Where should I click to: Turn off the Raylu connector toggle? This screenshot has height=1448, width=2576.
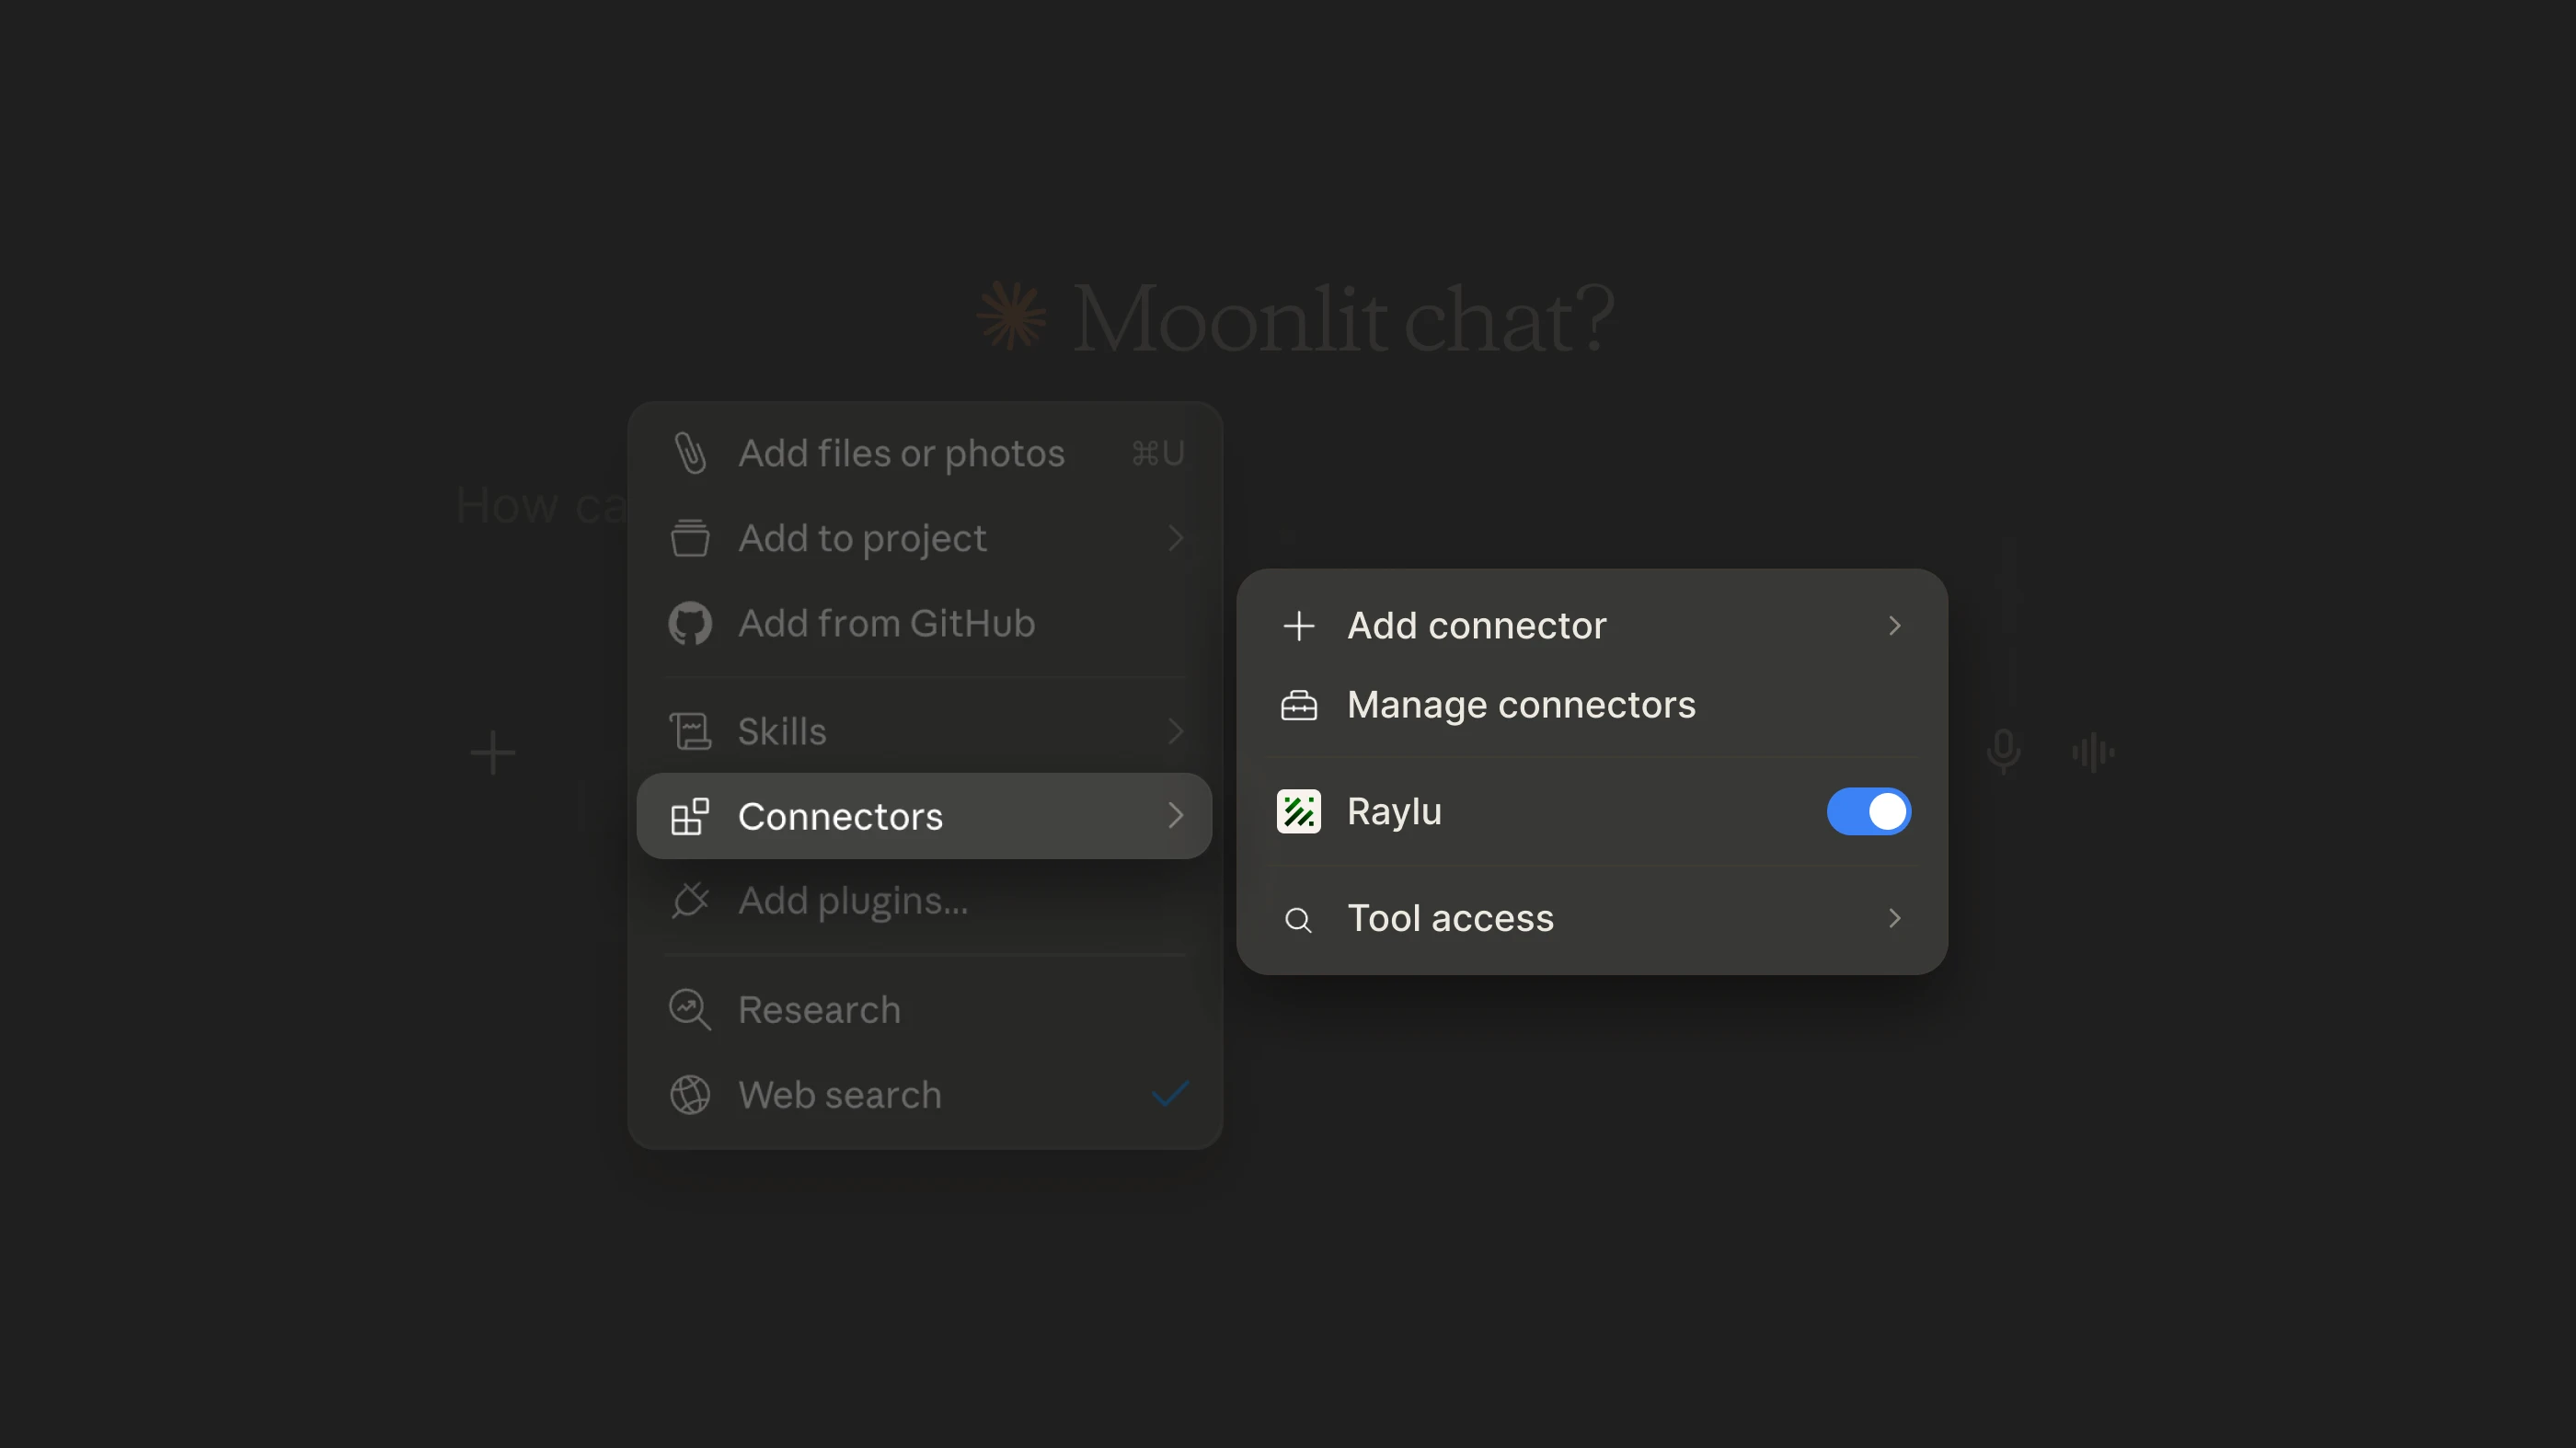click(x=1868, y=811)
